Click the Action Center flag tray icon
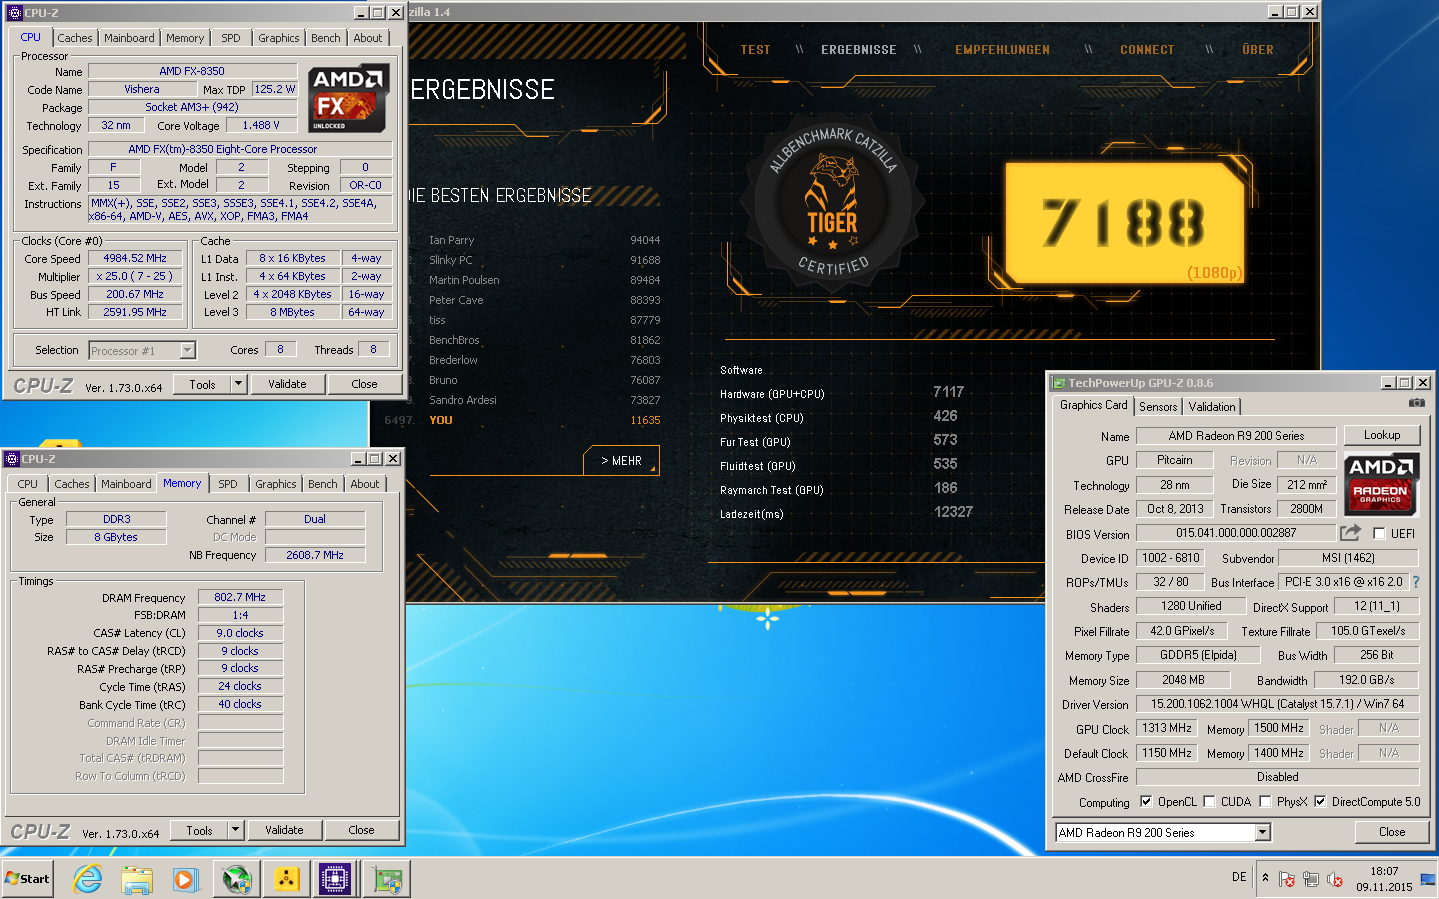 [1287, 879]
